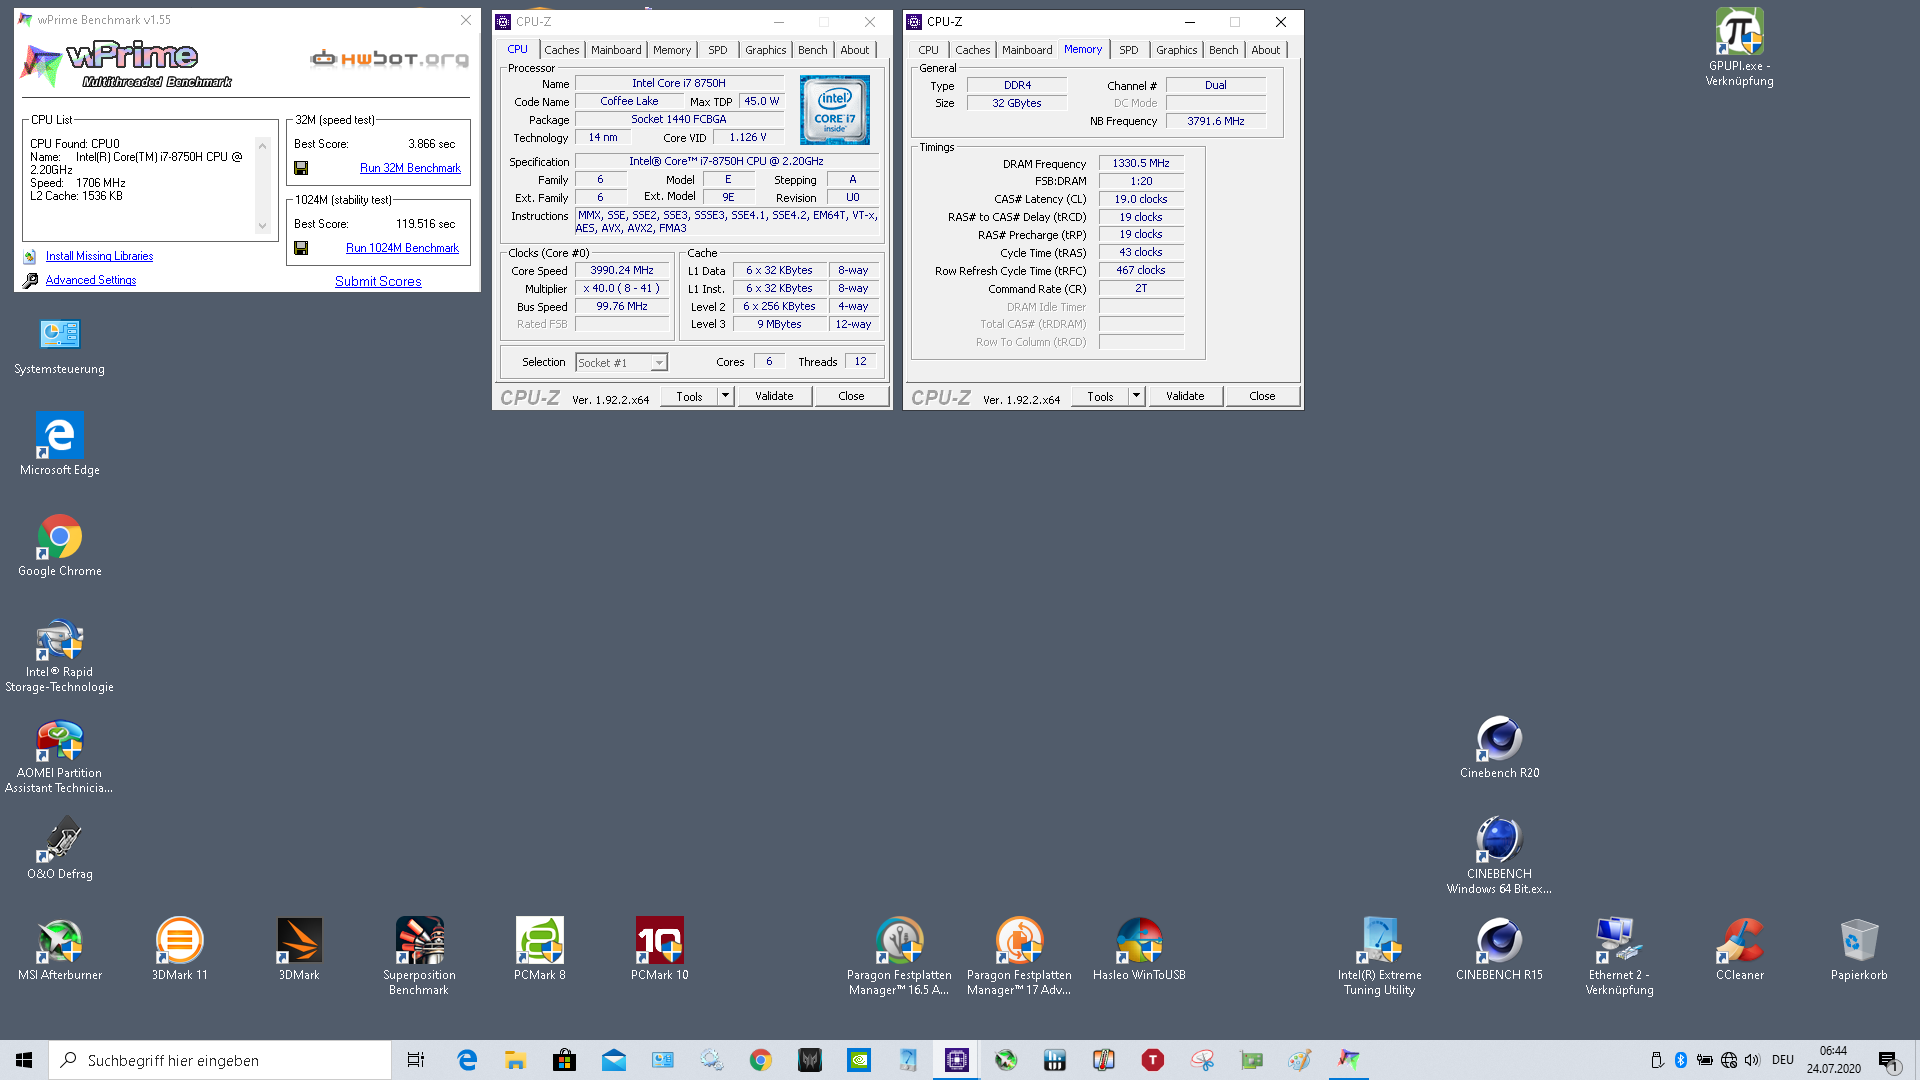
Task: Launch O&O Defrag shortcut
Action: click(60, 848)
